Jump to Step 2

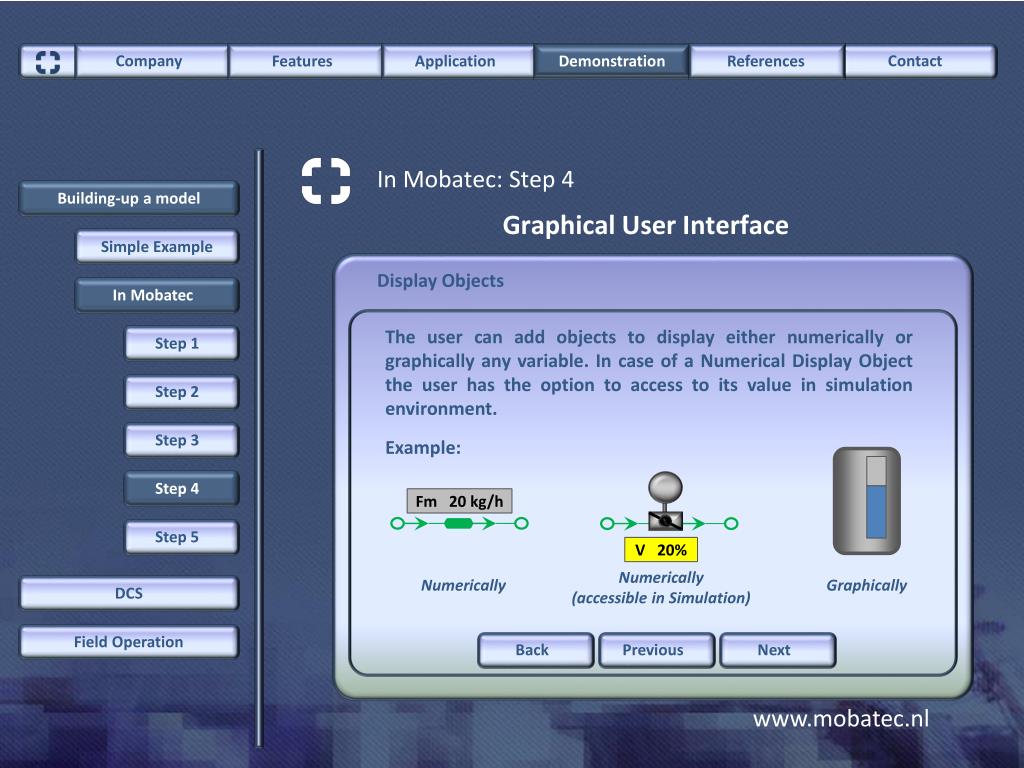coord(181,392)
